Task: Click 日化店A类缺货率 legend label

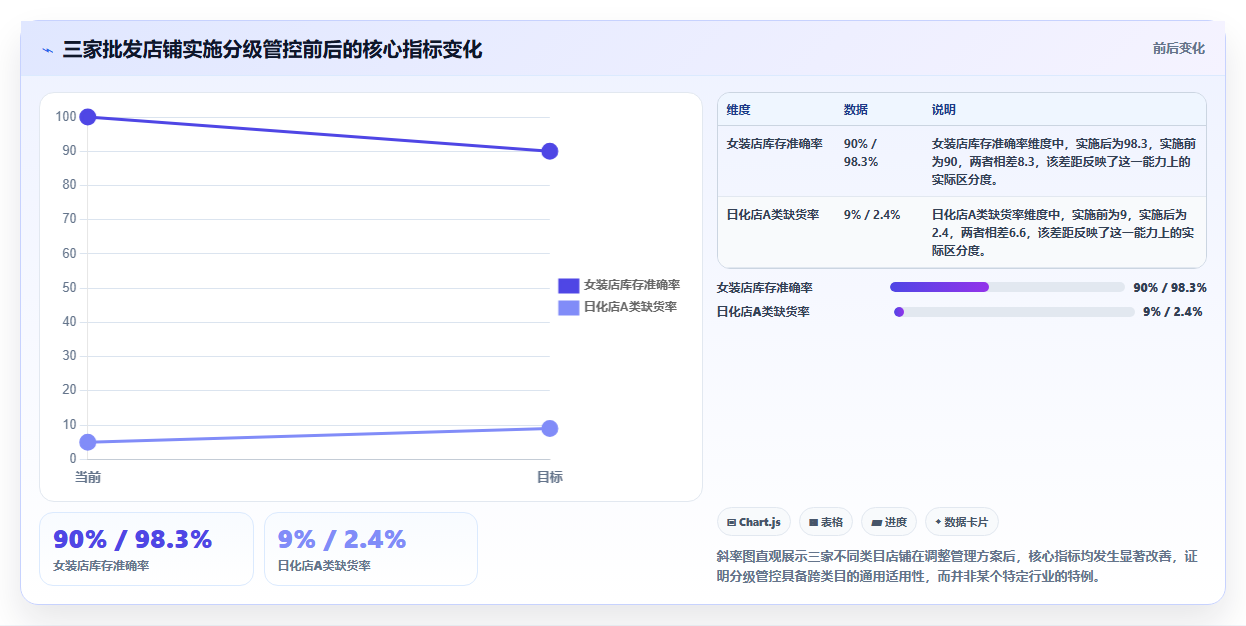Action: (x=630, y=307)
